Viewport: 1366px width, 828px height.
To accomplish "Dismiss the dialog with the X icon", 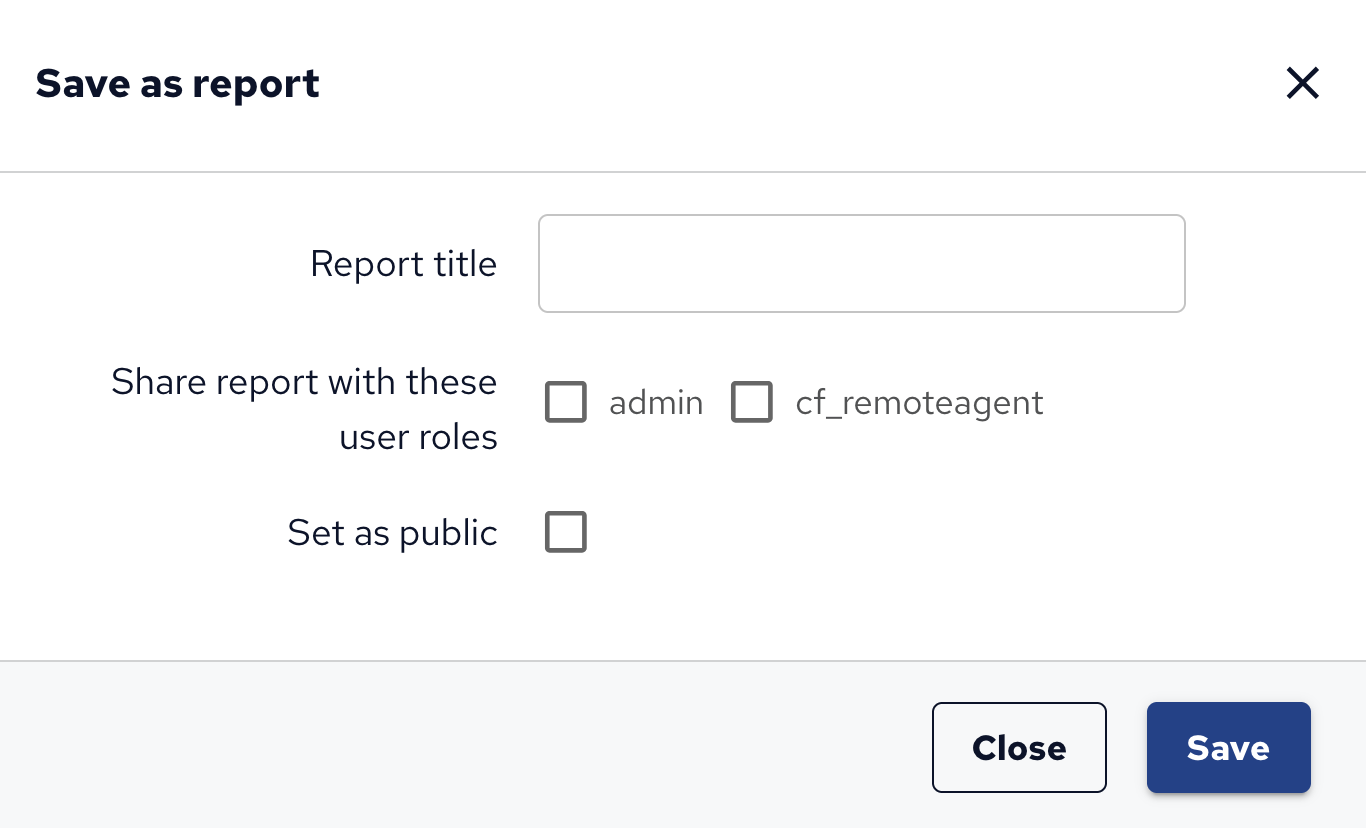I will (1302, 84).
